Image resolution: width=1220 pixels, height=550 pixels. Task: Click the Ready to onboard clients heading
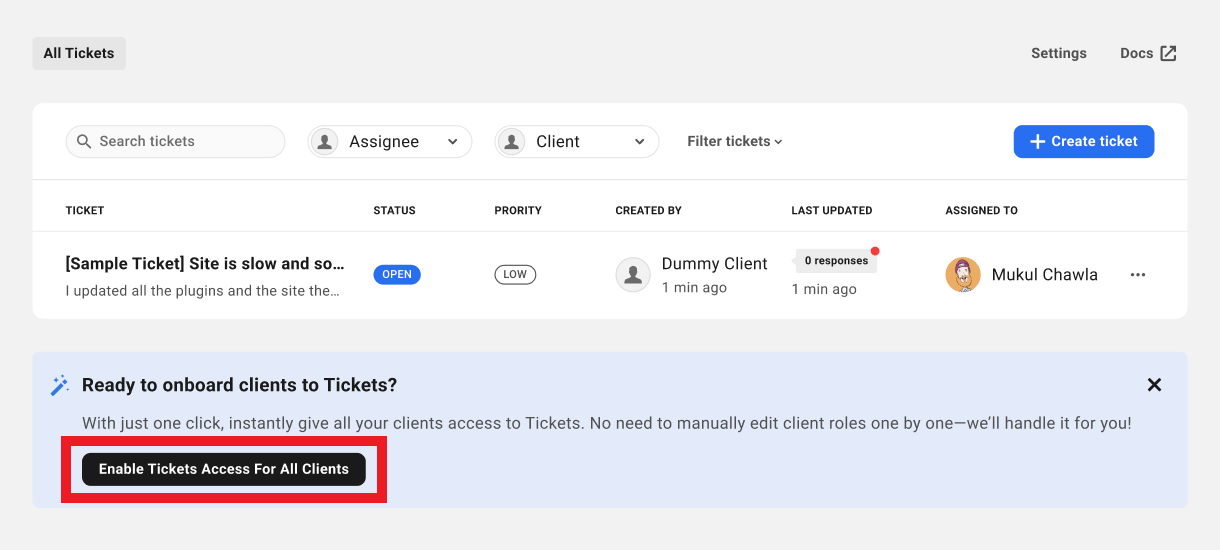click(240, 385)
